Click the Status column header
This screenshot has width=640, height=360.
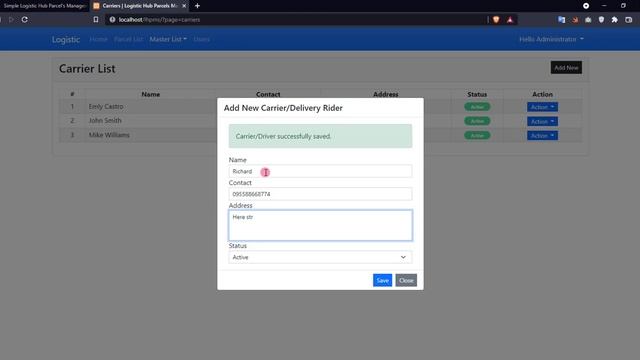pos(477,94)
